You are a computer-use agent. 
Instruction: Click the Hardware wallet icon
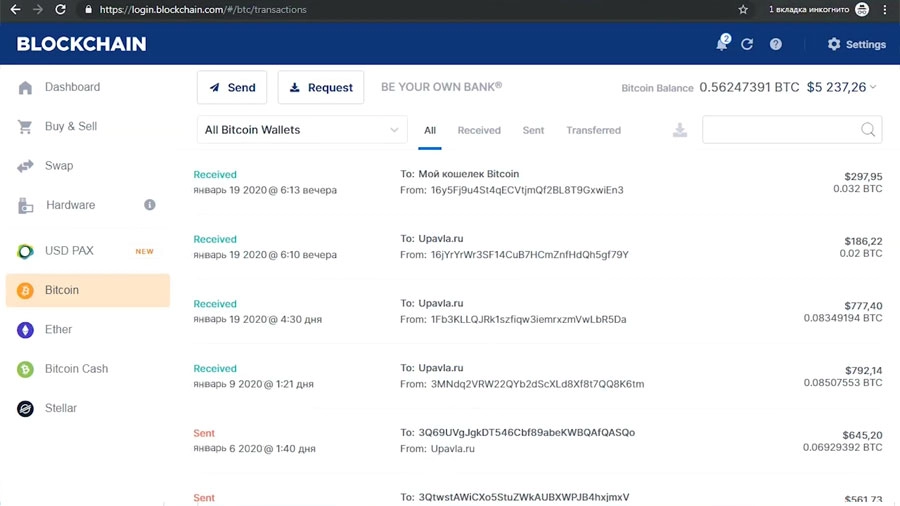click(x=25, y=205)
